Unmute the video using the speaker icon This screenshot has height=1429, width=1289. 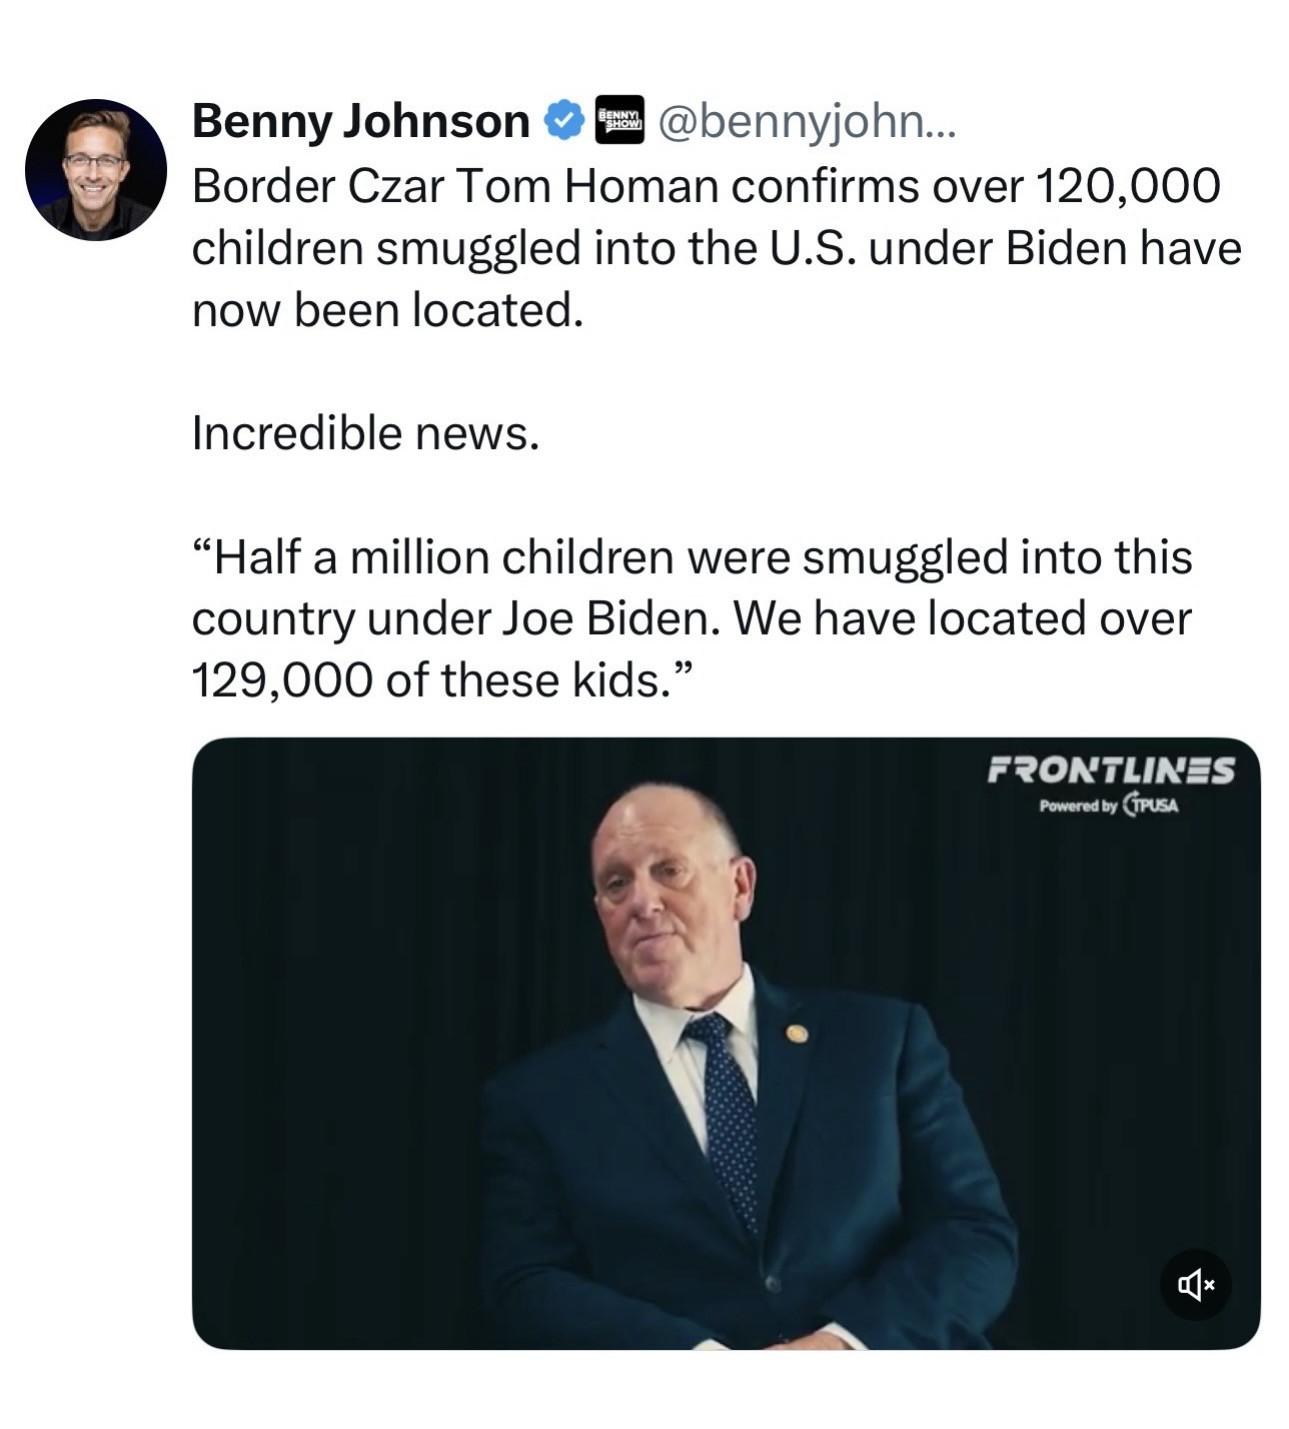tap(1195, 1284)
